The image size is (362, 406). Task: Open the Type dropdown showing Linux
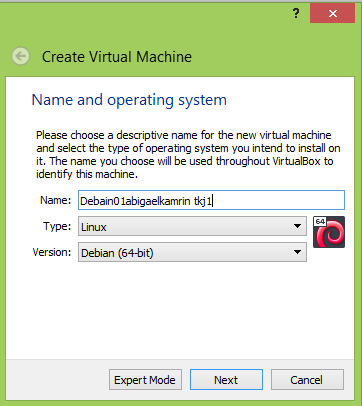[192, 226]
